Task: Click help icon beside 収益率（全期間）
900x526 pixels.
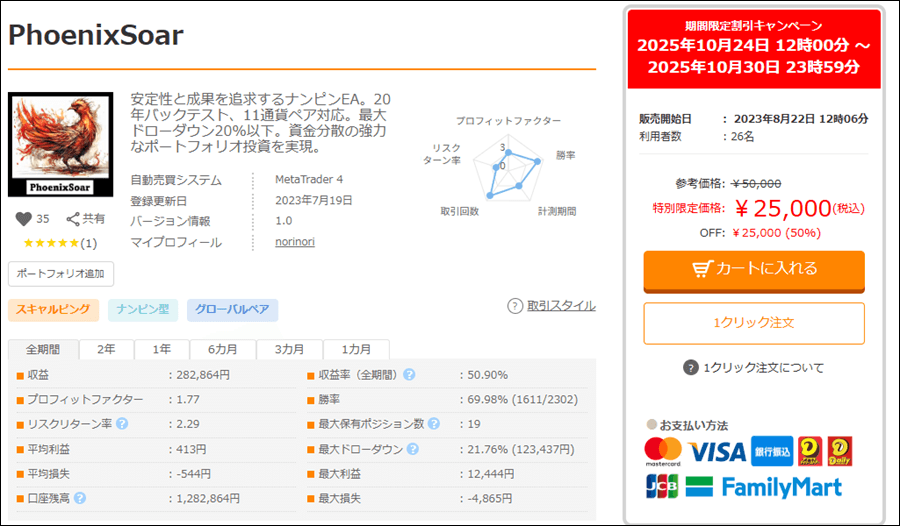Action: tap(409, 375)
